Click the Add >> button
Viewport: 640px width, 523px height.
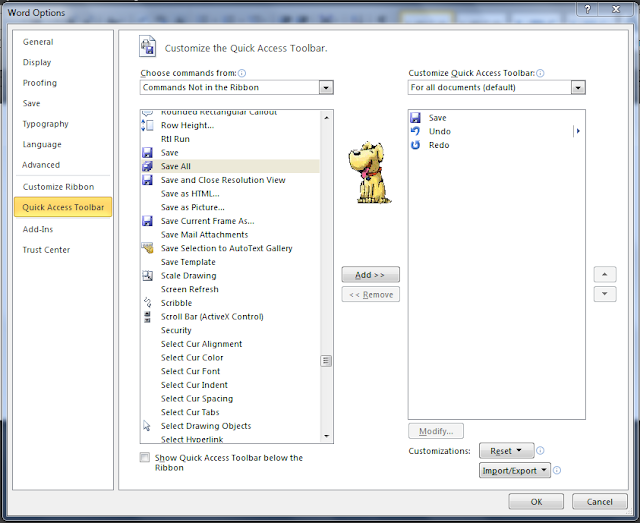(370, 275)
